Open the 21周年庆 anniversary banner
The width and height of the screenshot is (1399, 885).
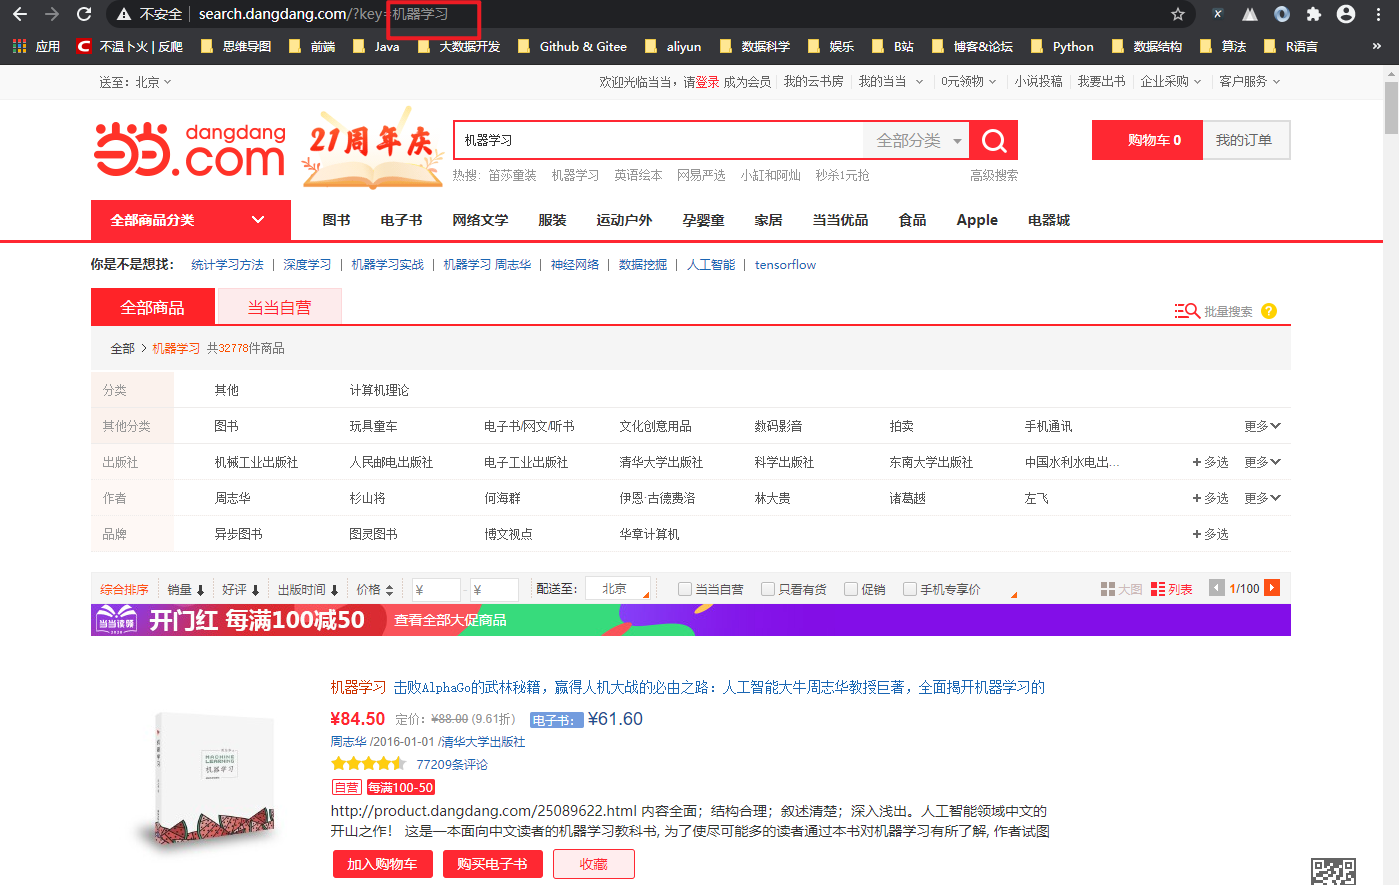pyautogui.click(x=372, y=150)
